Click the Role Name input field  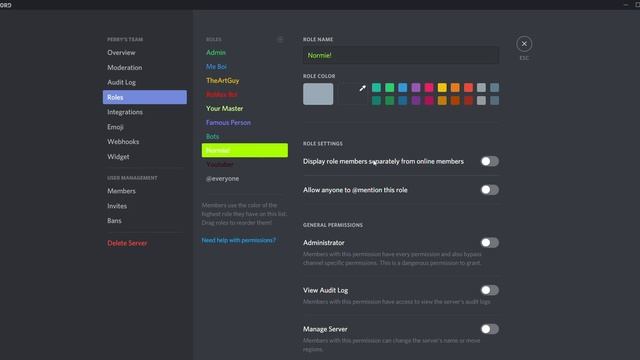[401, 55]
